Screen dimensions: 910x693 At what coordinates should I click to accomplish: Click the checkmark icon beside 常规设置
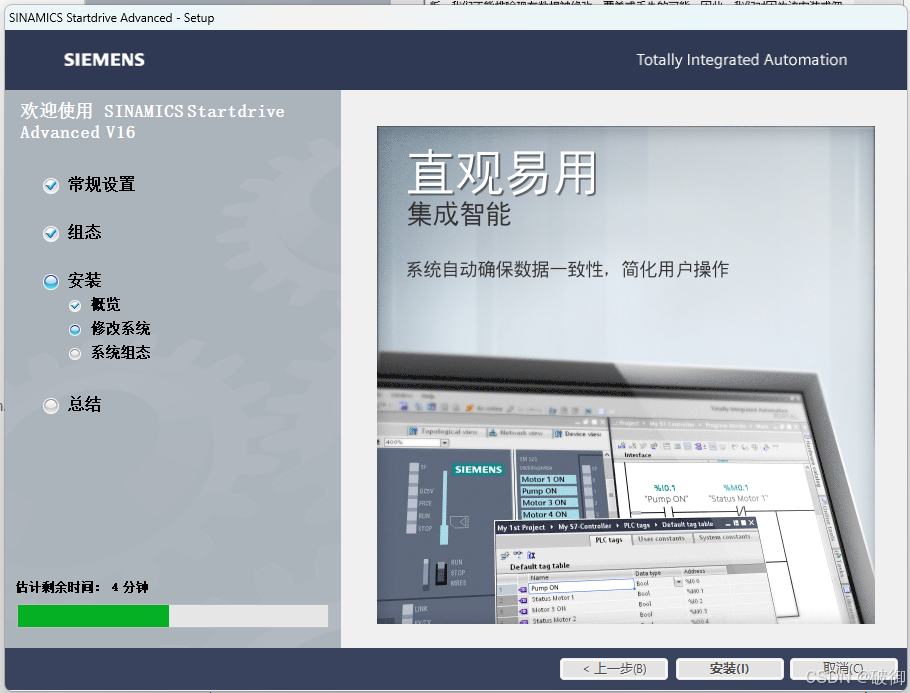[x=51, y=186]
